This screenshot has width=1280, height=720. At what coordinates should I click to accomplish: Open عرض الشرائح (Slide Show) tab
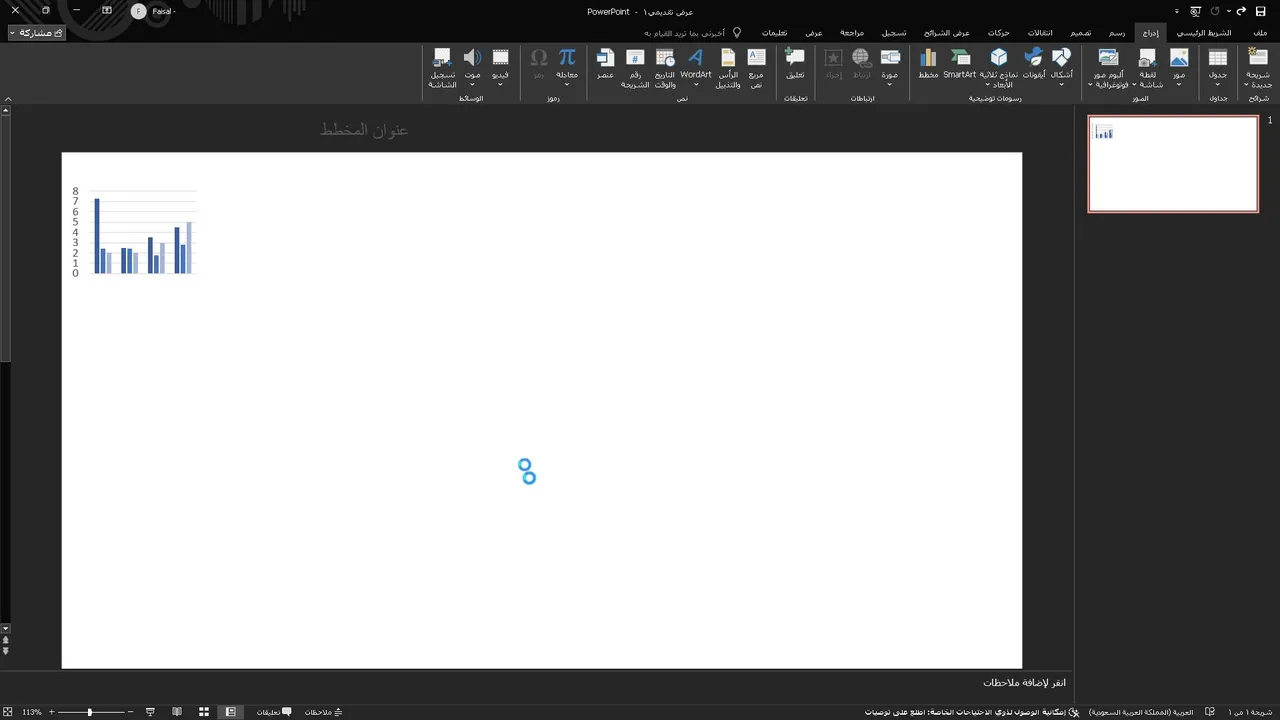[x=947, y=32]
